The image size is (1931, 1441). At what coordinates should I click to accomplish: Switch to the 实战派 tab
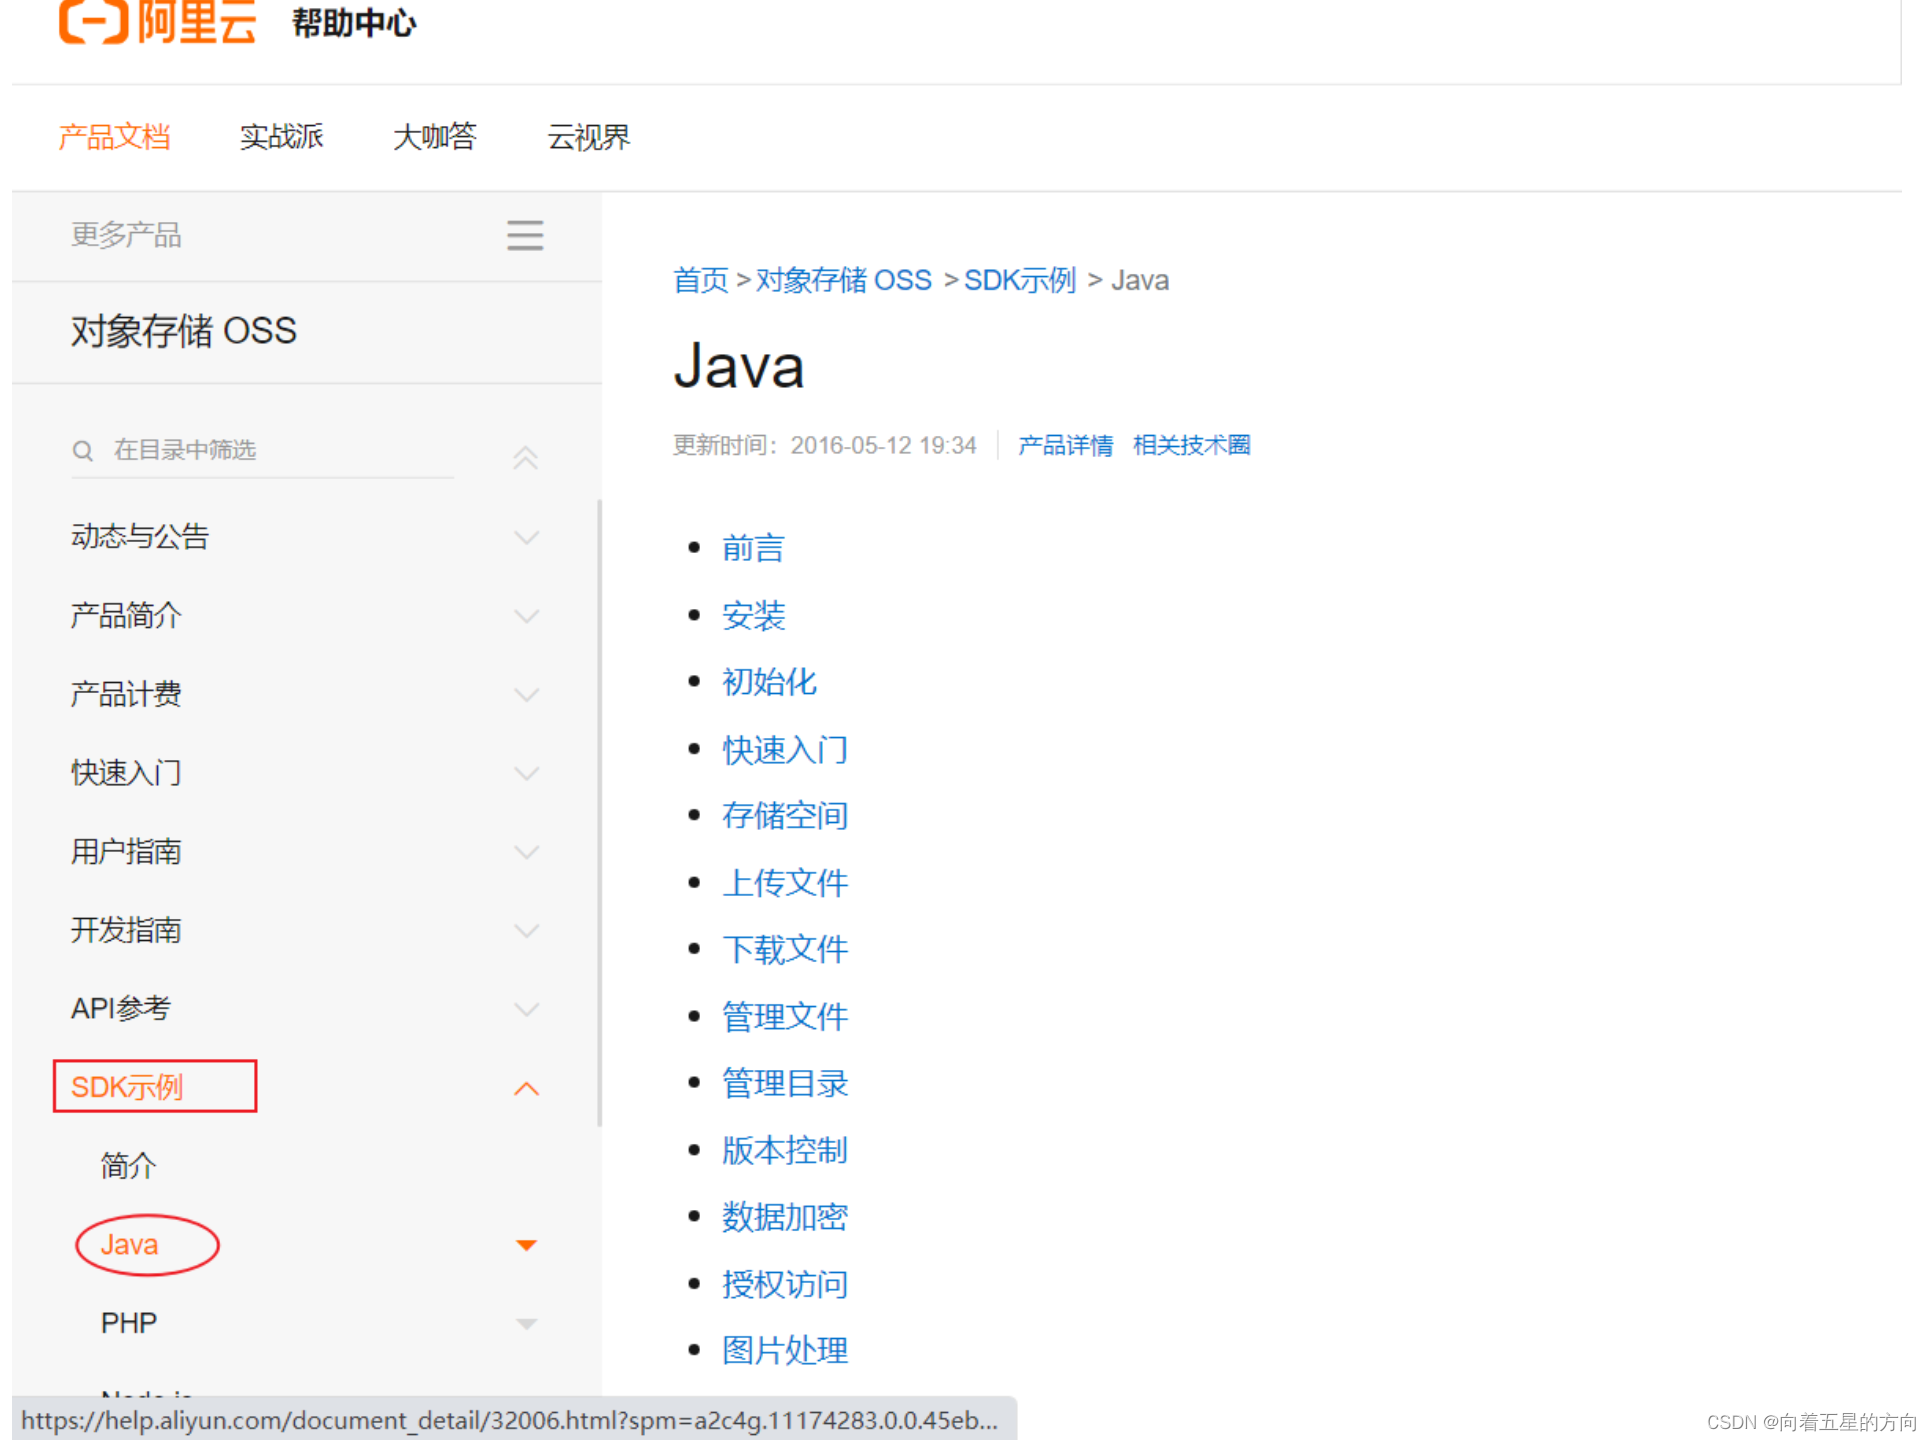[281, 137]
